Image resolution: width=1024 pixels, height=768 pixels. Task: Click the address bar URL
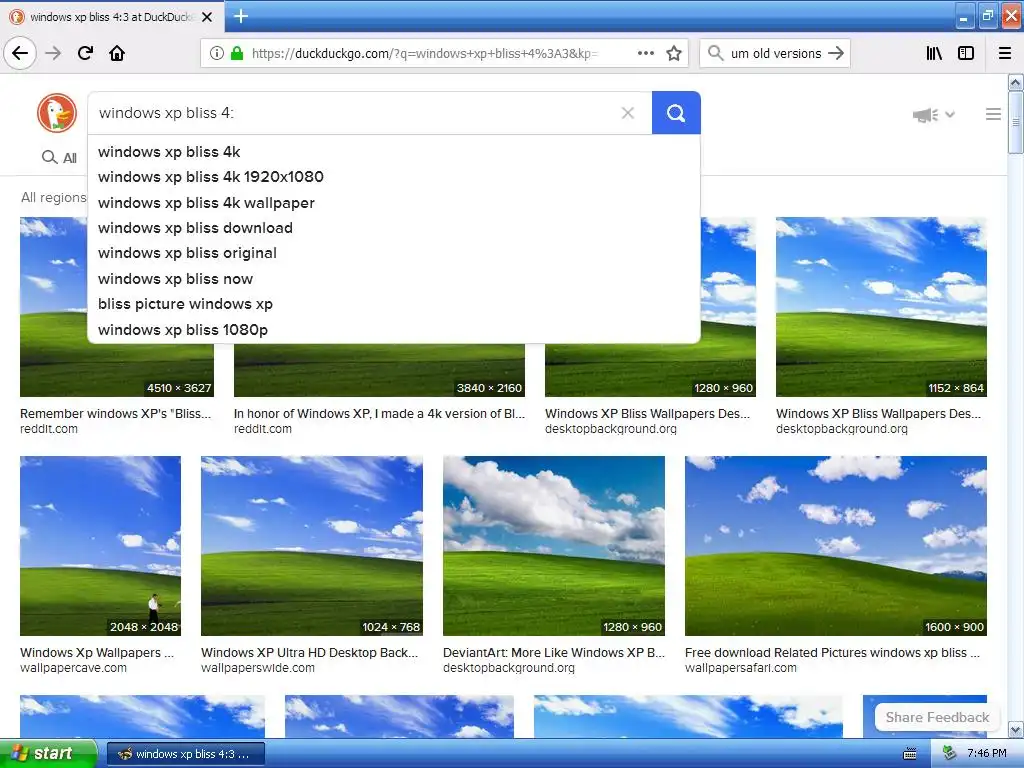(424, 53)
